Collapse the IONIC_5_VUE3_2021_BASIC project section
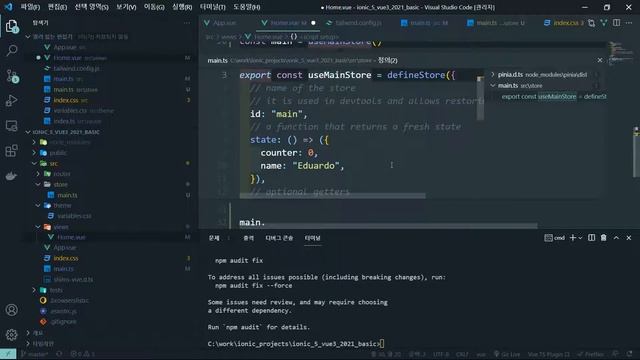The image size is (640, 360). tap(28, 132)
